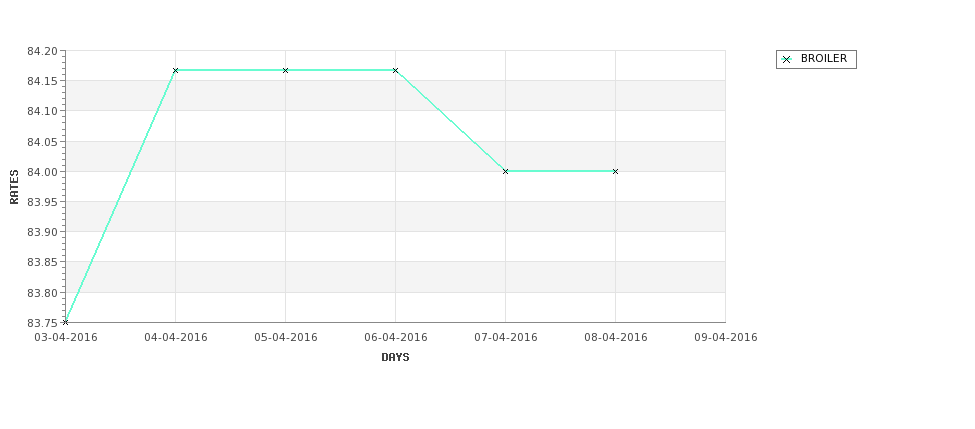Click the rising line segment after 03-04-2016
The height and width of the screenshot is (429, 975).
click(x=120, y=196)
